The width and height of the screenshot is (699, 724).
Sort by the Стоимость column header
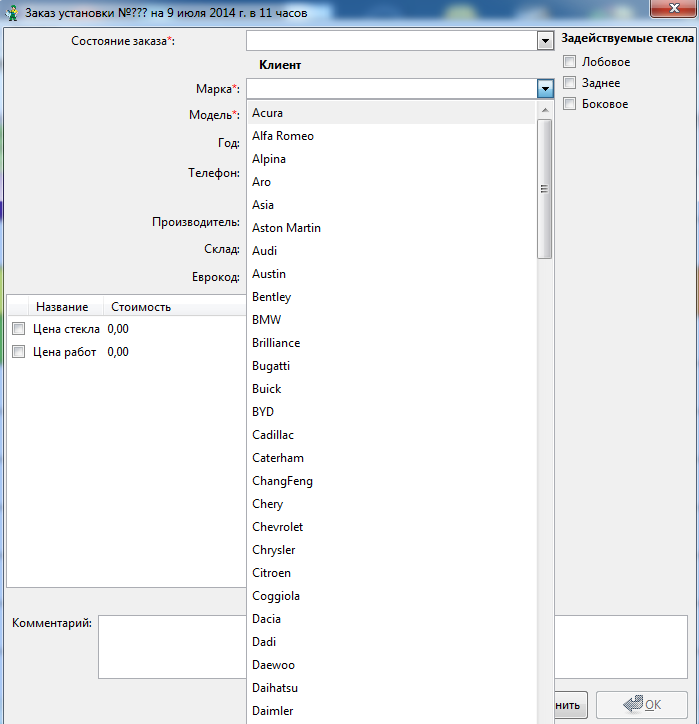point(175,307)
